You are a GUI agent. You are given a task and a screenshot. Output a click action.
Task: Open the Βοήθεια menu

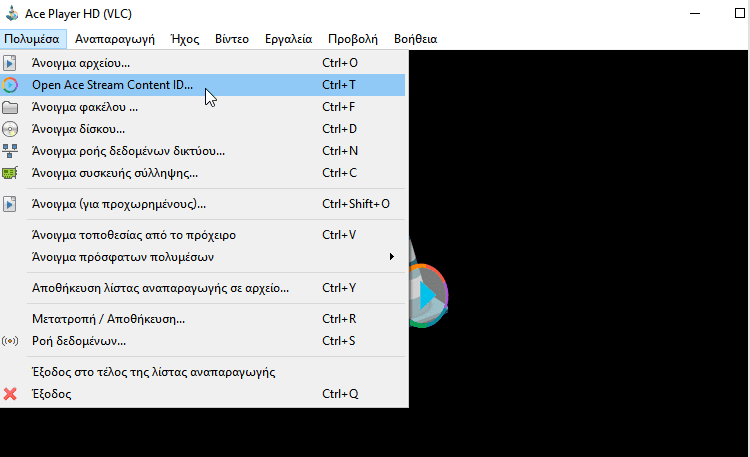coord(415,39)
